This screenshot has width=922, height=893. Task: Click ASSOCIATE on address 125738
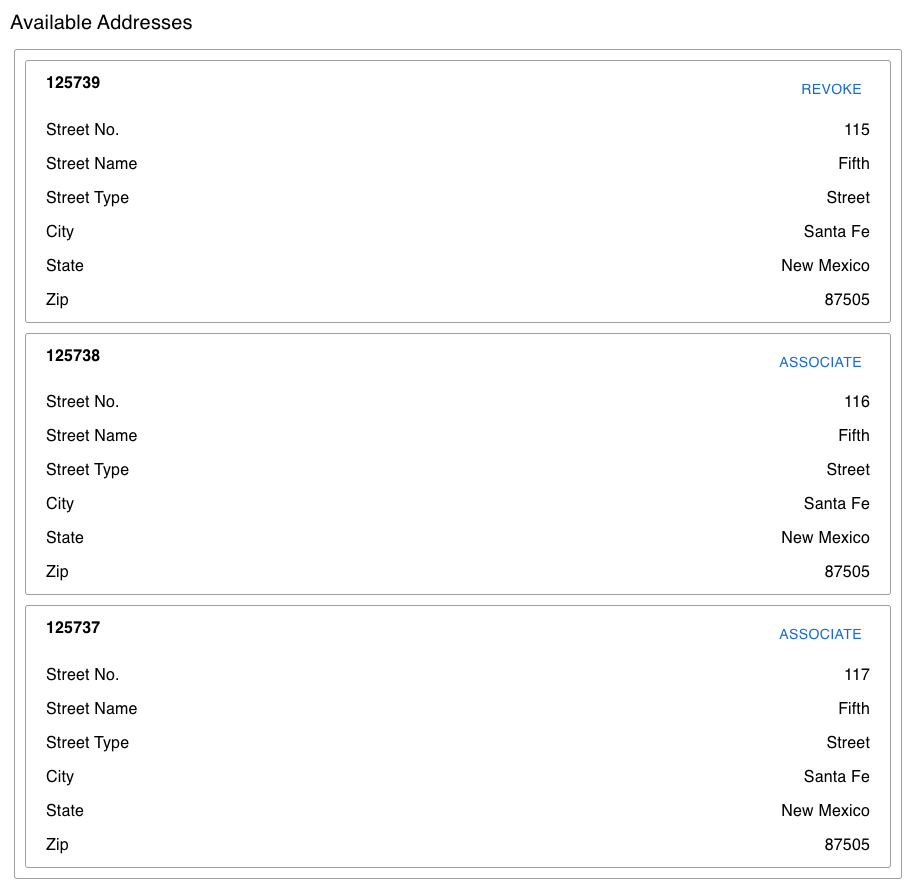[x=820, y=362]
